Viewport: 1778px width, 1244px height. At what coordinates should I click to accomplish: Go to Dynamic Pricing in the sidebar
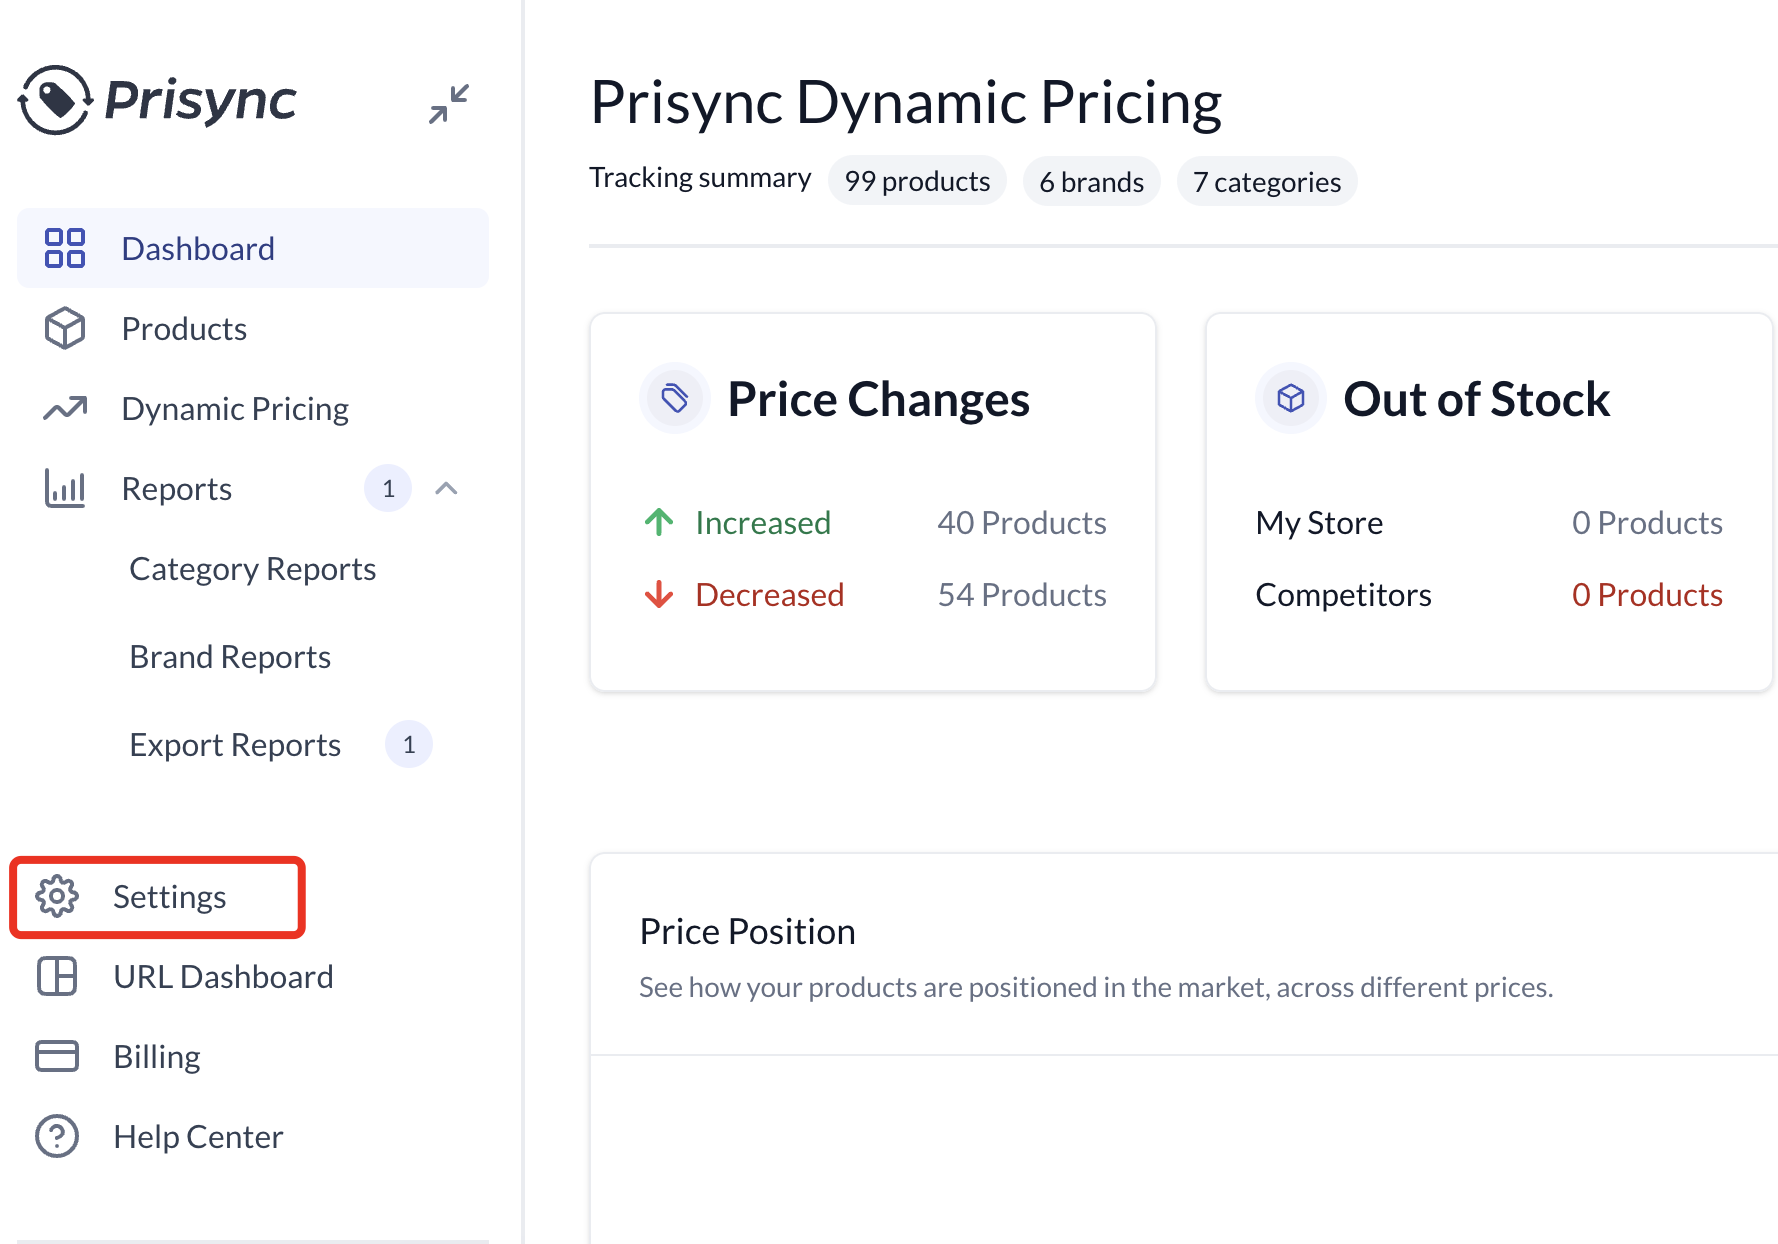pyautogui.click(x=253, y=408)
